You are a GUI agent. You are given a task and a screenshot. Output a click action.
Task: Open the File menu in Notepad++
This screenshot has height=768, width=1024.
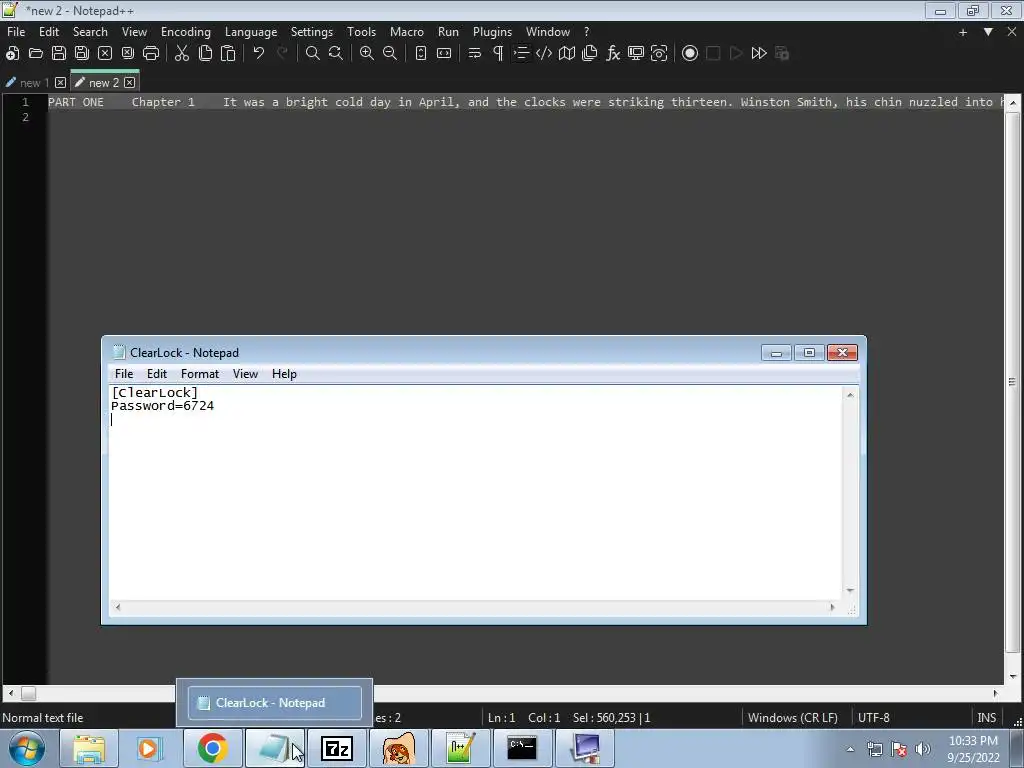[16, 31]
